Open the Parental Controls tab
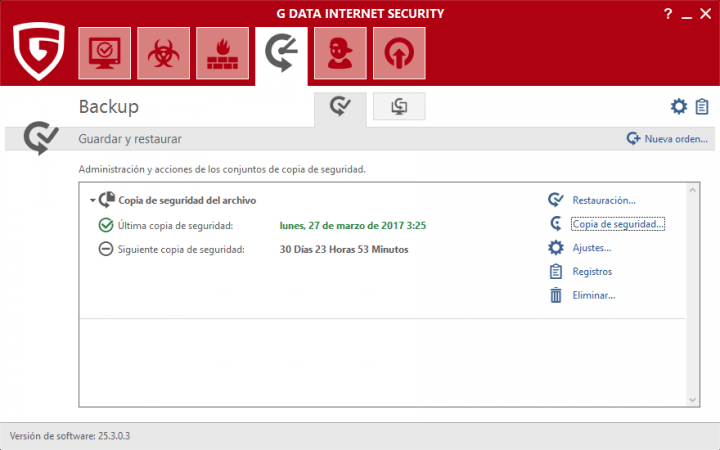 point(340,53)
